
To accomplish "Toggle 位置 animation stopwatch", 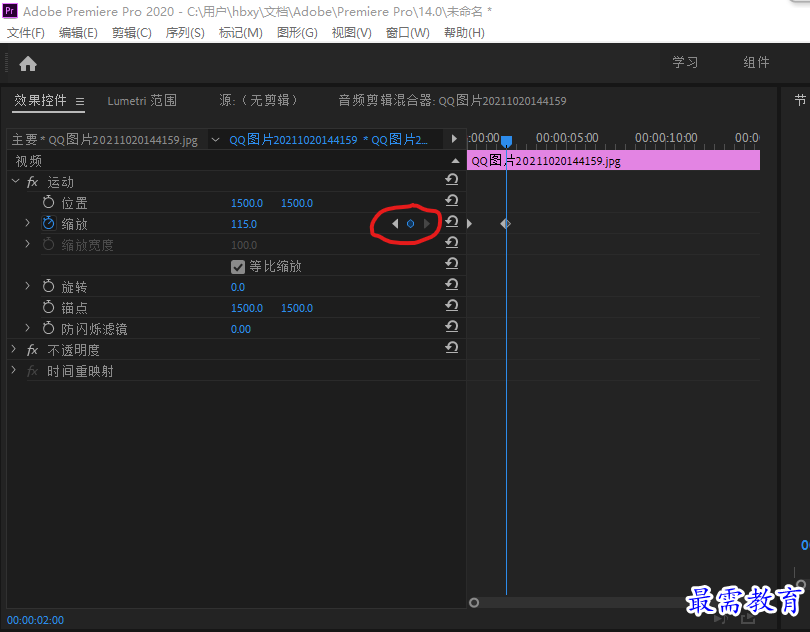I will click(x=49, y=202).
